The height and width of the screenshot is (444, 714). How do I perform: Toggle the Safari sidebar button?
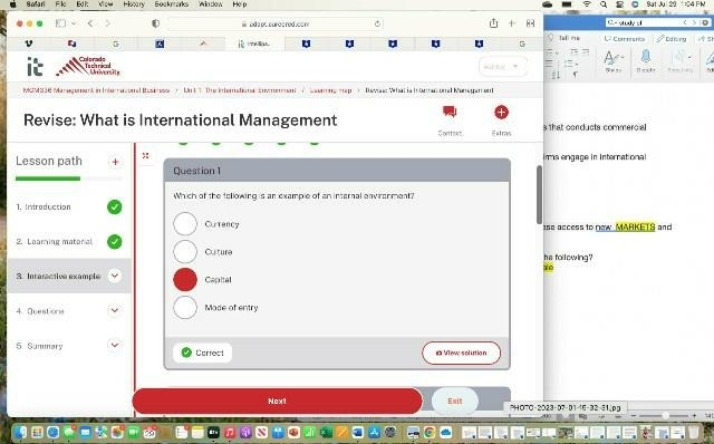coord(61,23)
